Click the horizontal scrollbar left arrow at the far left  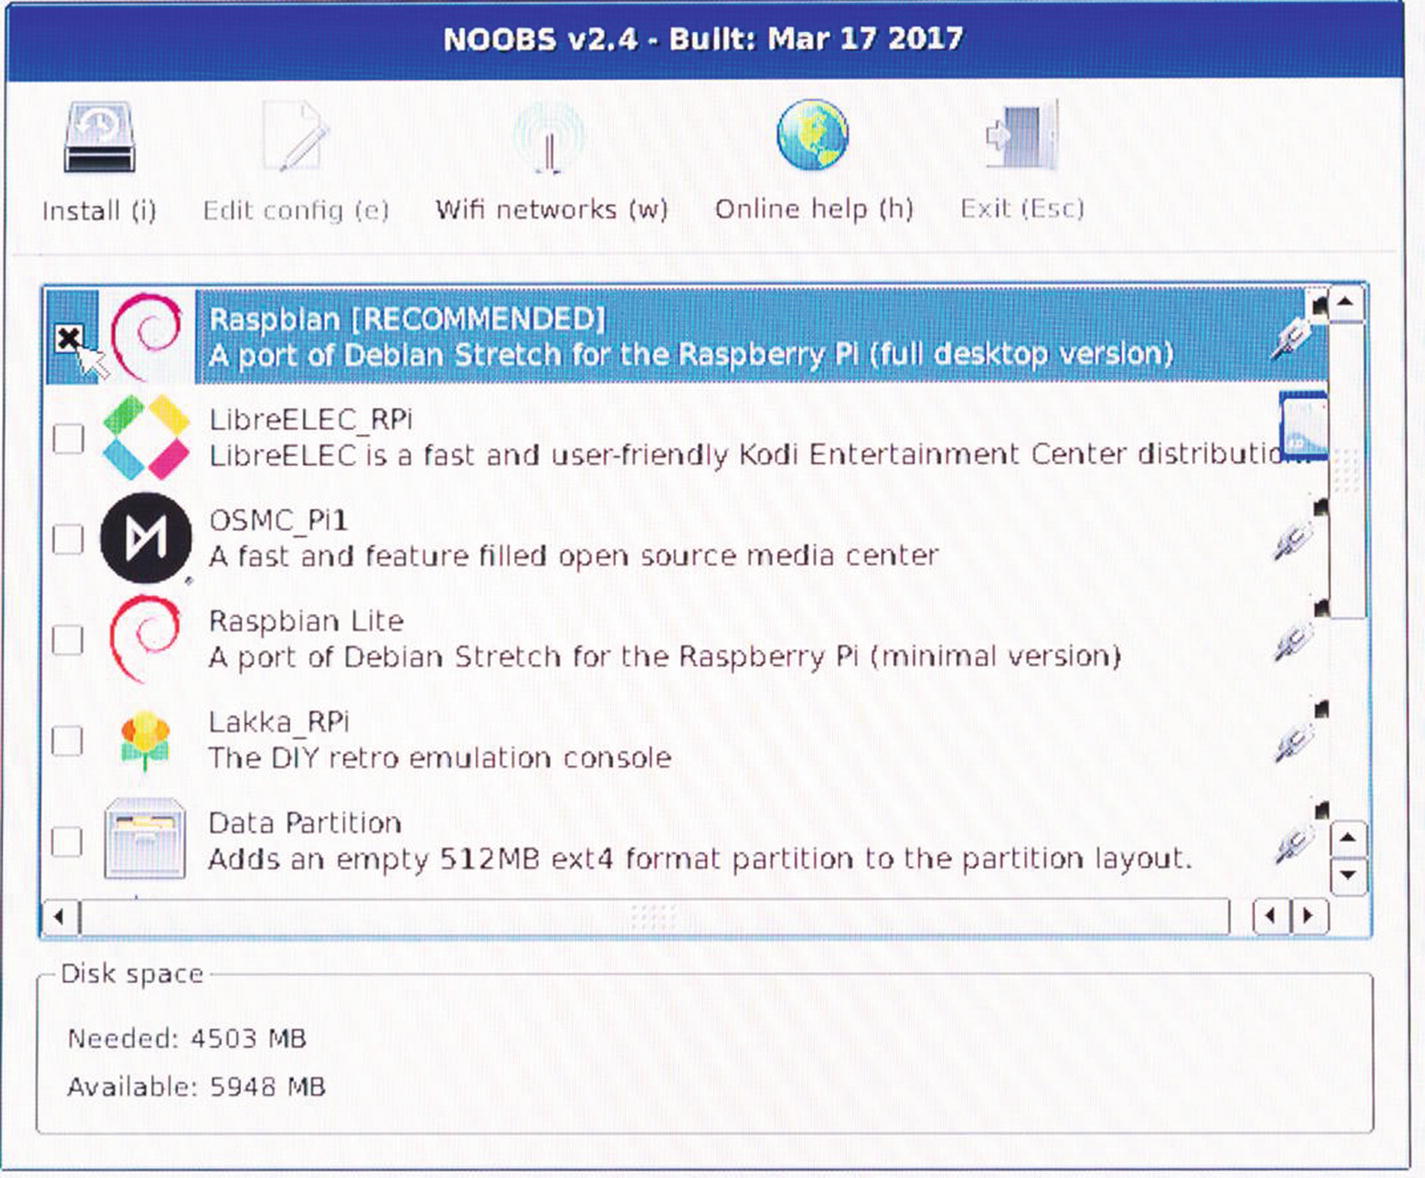pyautogui.click(x=59, y=916)
